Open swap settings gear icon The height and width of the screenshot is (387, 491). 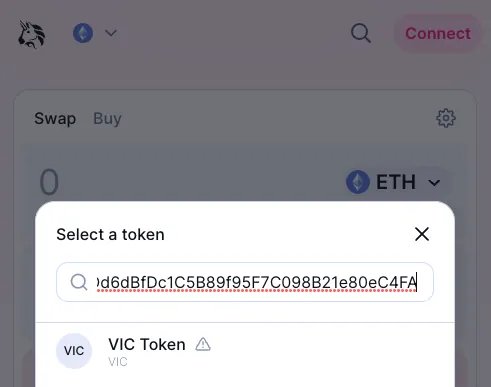point(446,118)
